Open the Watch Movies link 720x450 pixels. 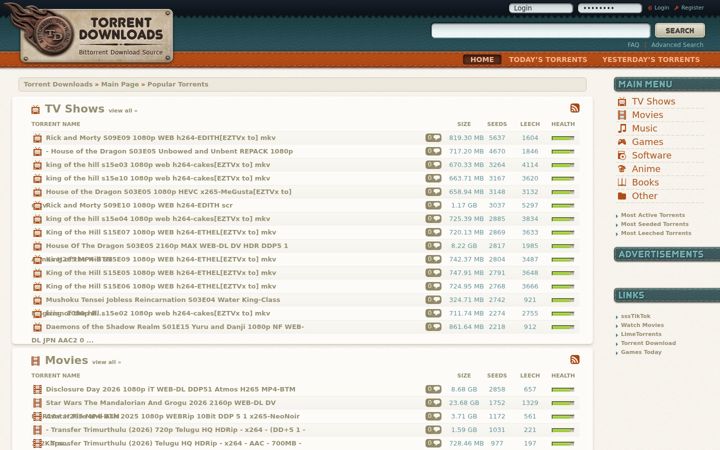tap(642, 325)
